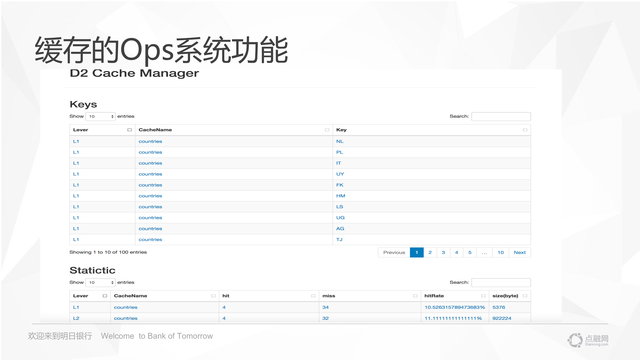Click sort icon on Keys table Lever column

coord(129,130)
